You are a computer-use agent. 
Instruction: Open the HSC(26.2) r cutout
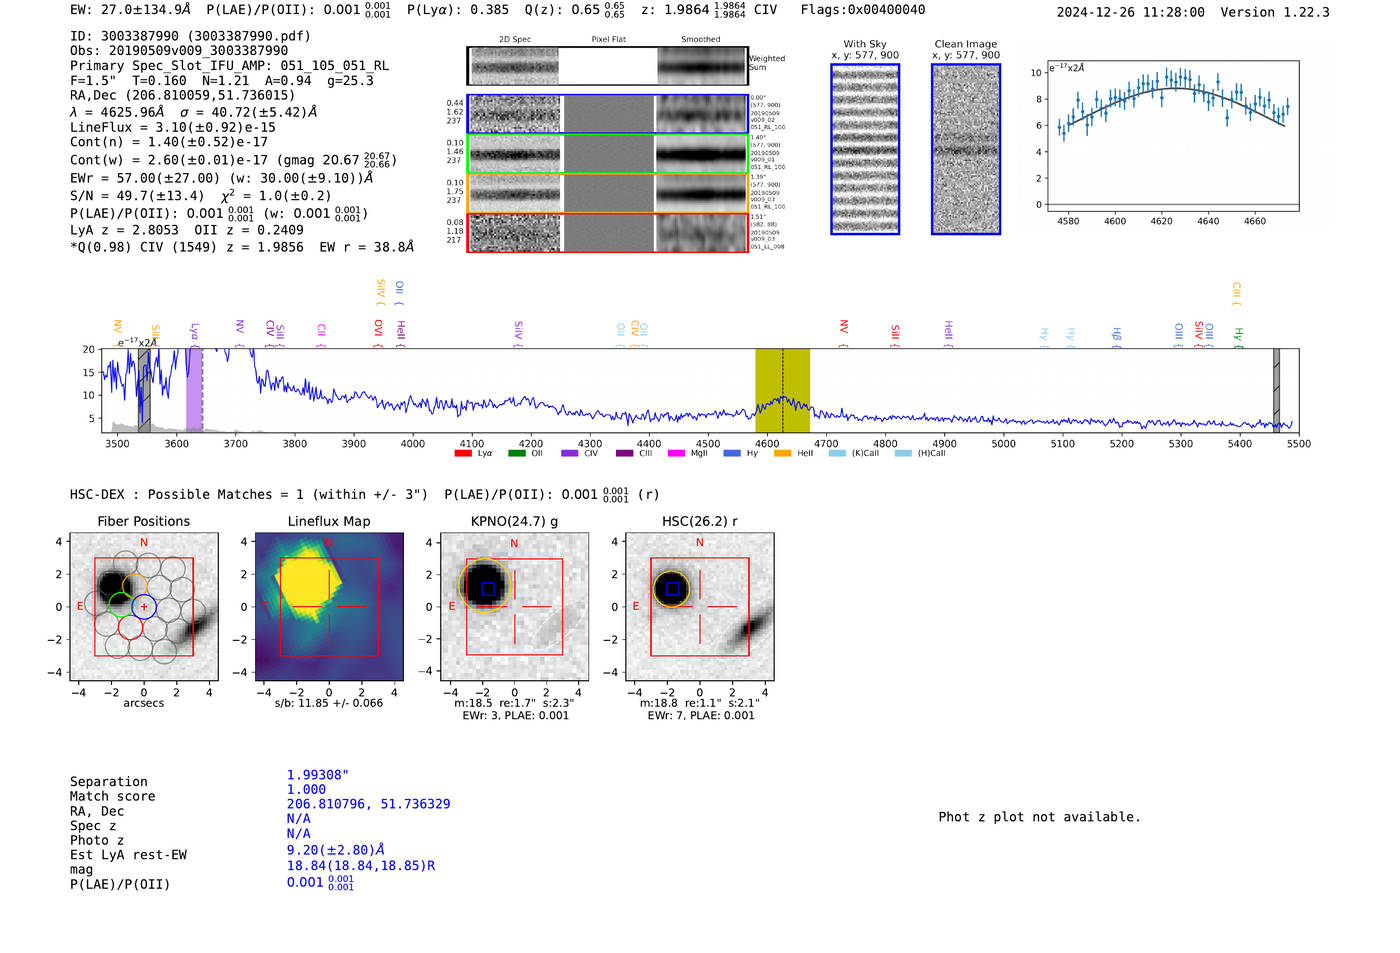point(699,606)
